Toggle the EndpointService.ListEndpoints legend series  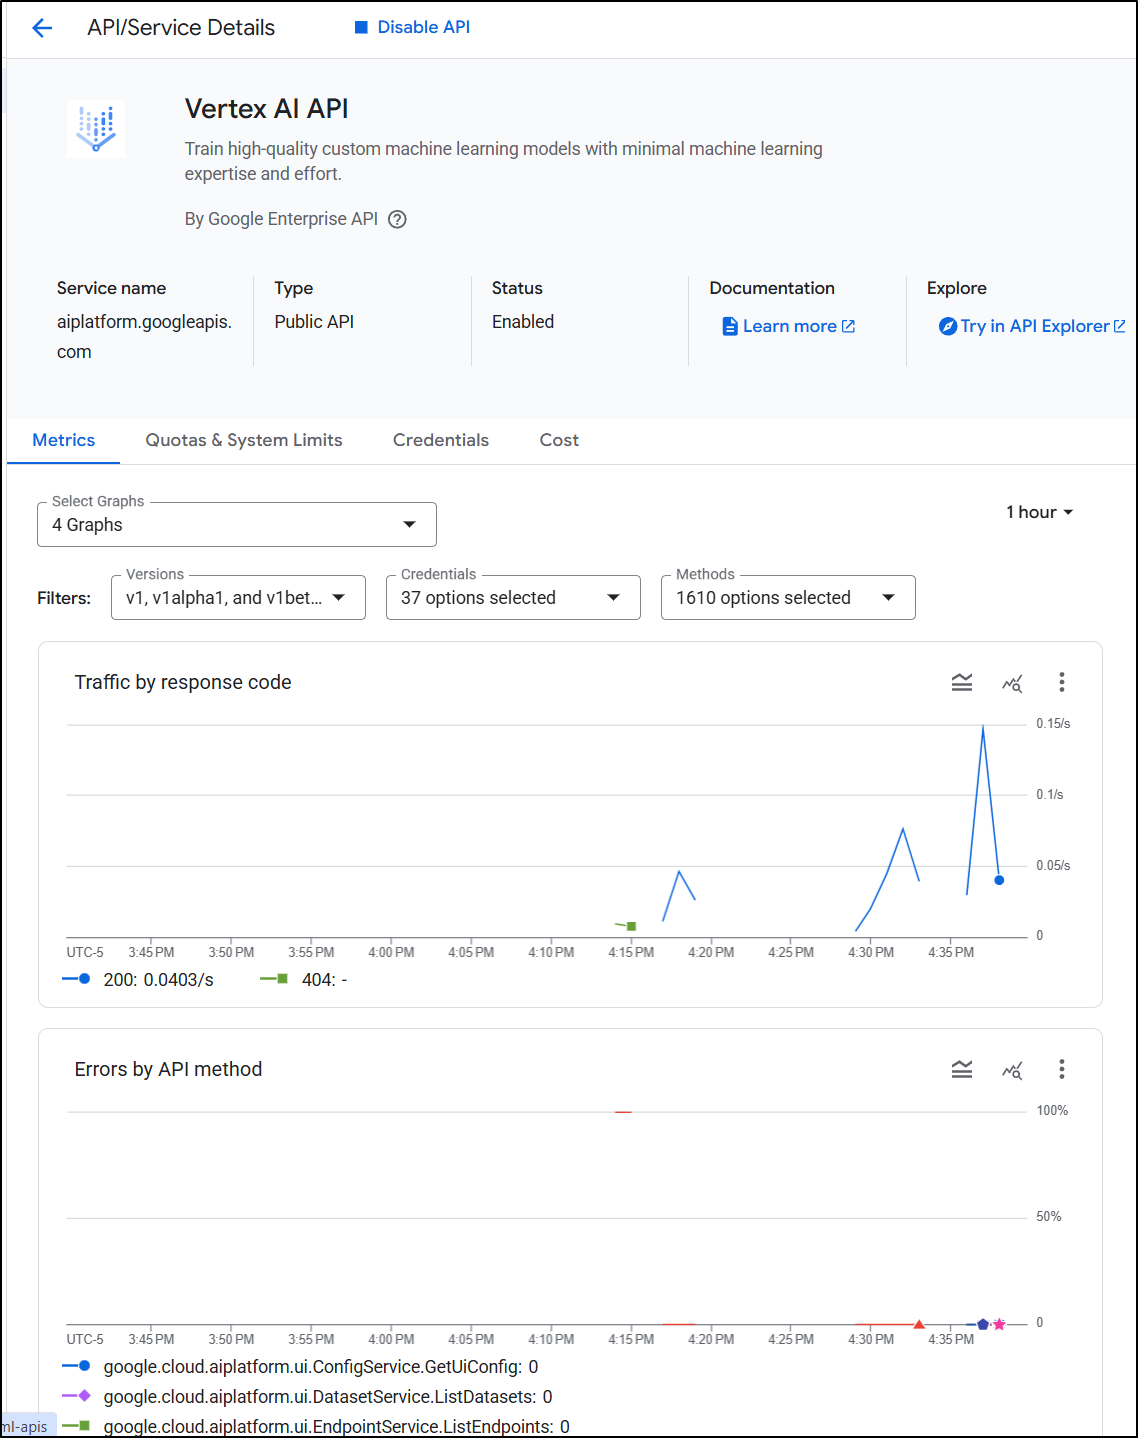[316, 1427]
